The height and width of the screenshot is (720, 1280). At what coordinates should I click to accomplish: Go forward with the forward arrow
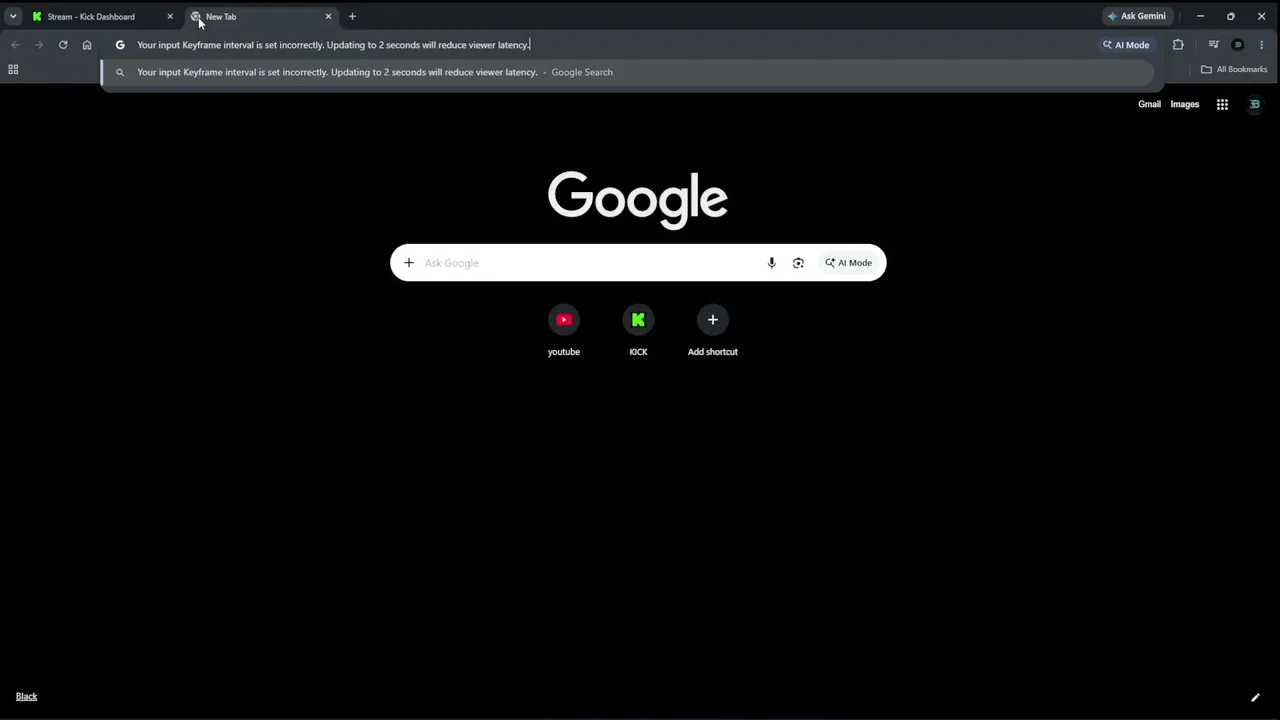click(x=39, y=45)
